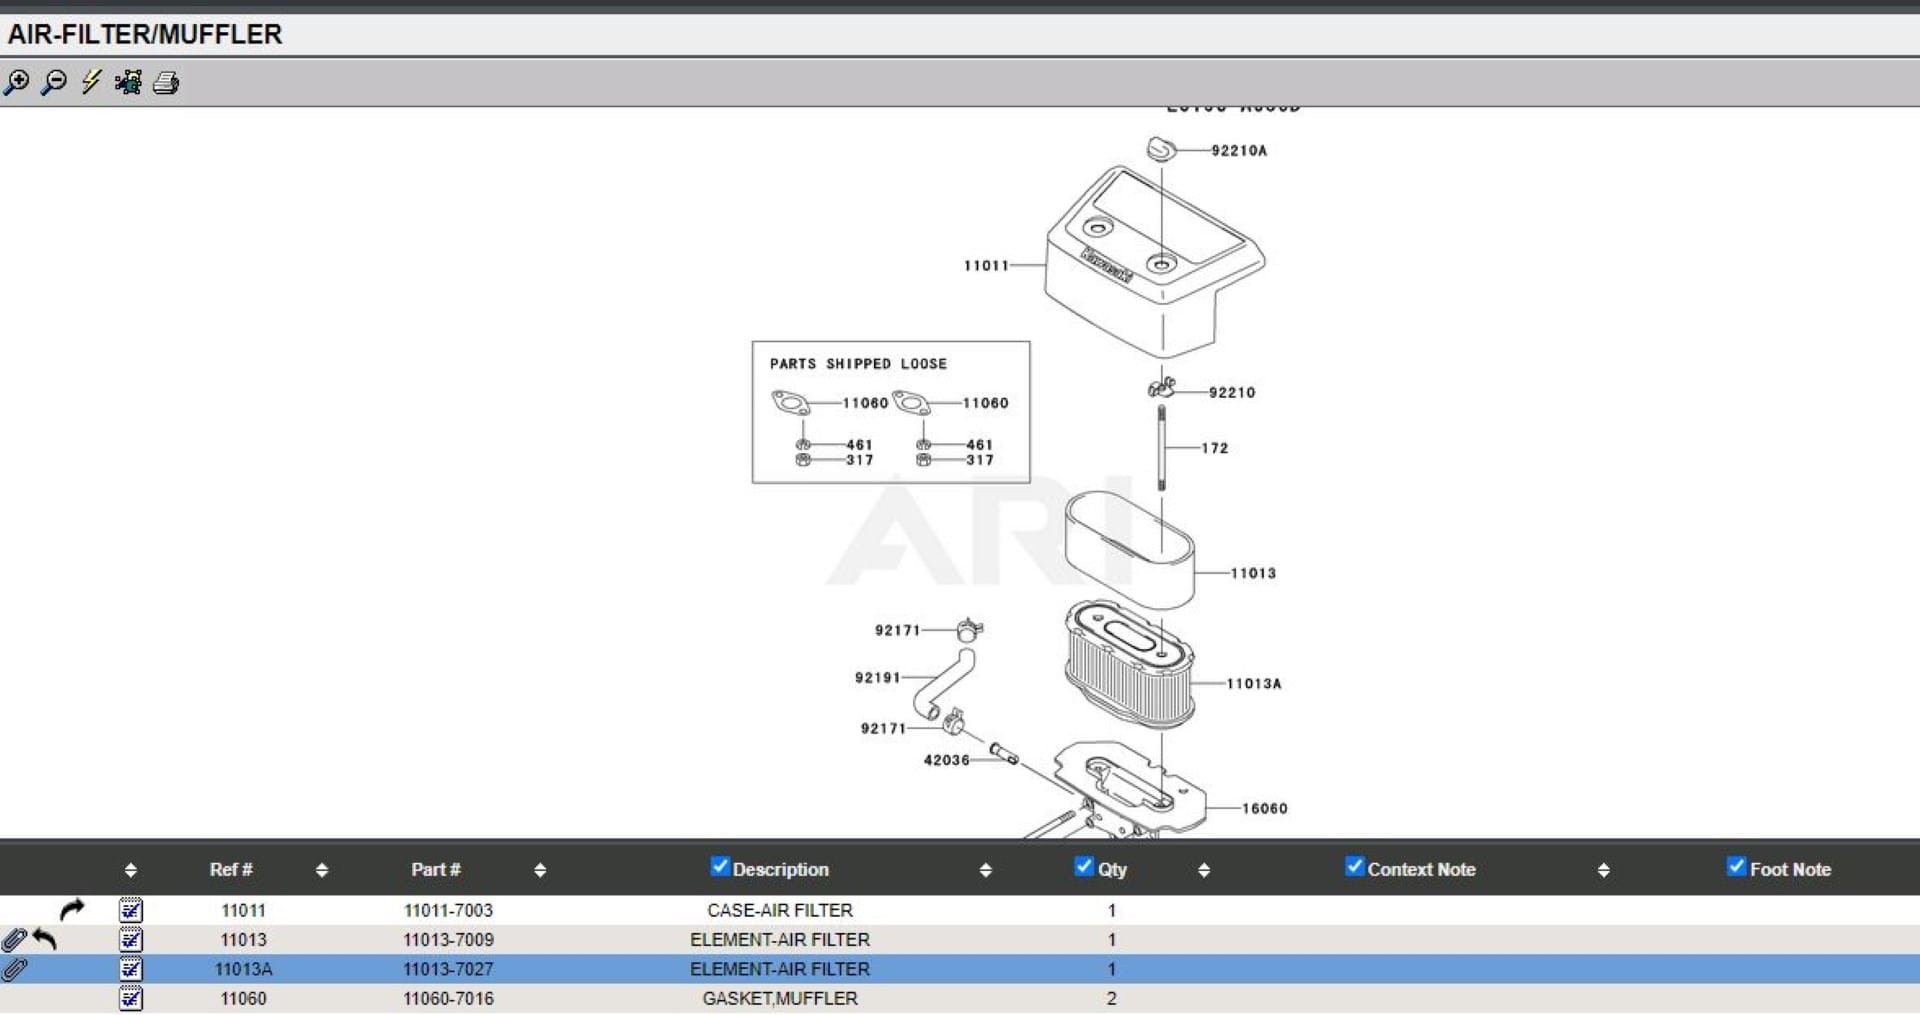Click the 92210A label in the diagram
Screen dimensions: 1920x1015
[x=1238, y=151]
